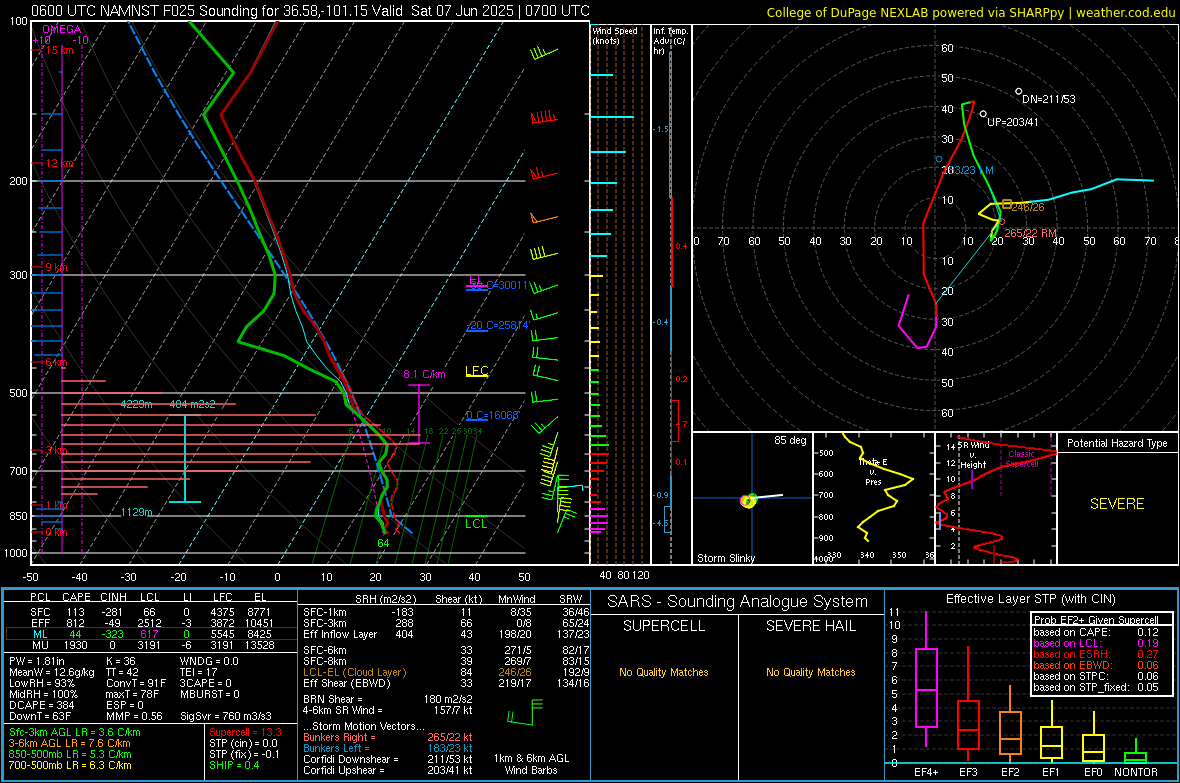Click the '15 km' height marker
Viewport: 1180px width, 783px height.
click(60, 50)
